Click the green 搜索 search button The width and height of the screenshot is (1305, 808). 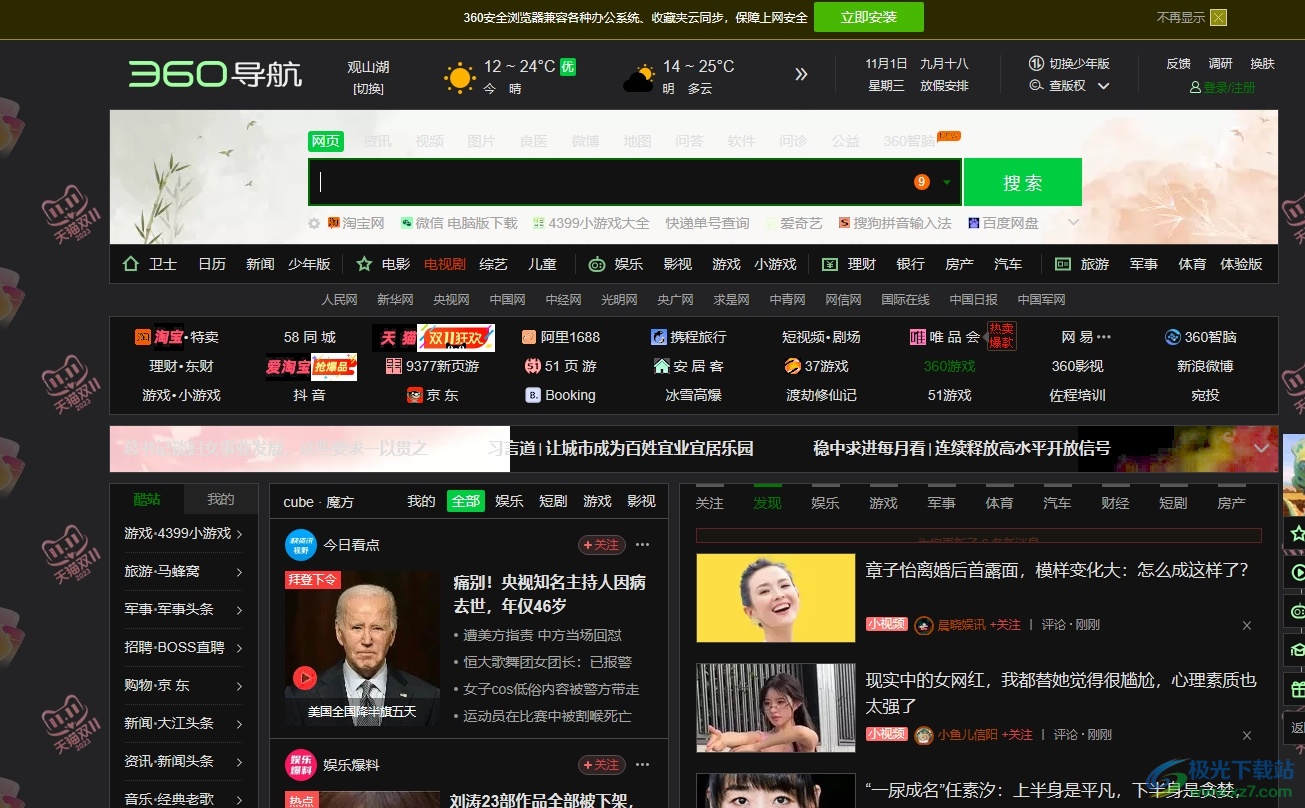pyautogui.click(x=1022, y=182)
